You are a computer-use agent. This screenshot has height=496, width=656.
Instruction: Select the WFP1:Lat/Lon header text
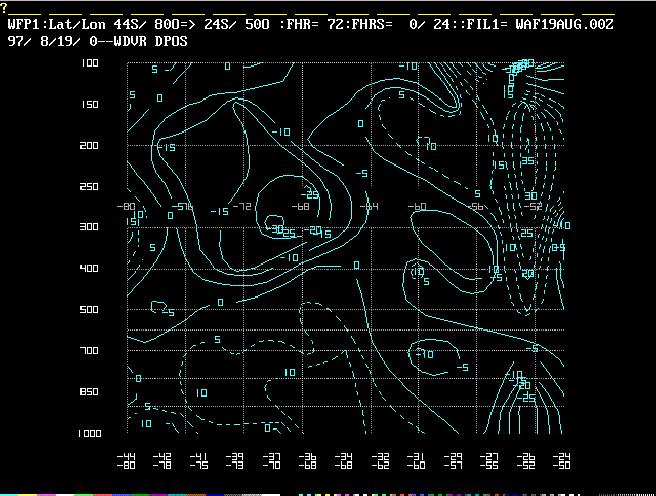coord(56,24)
